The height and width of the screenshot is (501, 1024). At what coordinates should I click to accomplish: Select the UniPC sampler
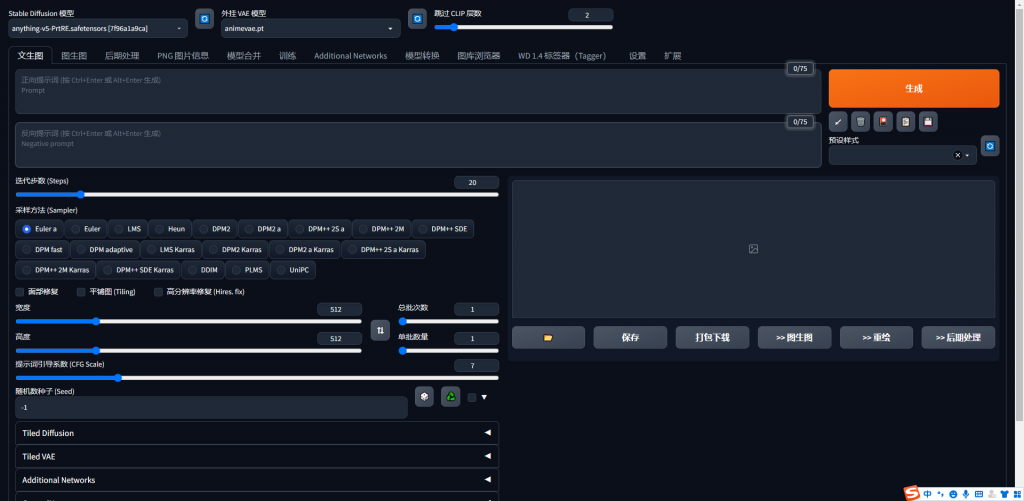click(x=293, y=270)
